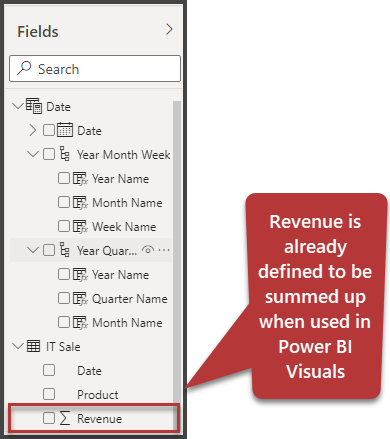Viewport: 390px width, 439px height.
Task: Click the icon beside first Month Name
Action: [x=80, y=203]
